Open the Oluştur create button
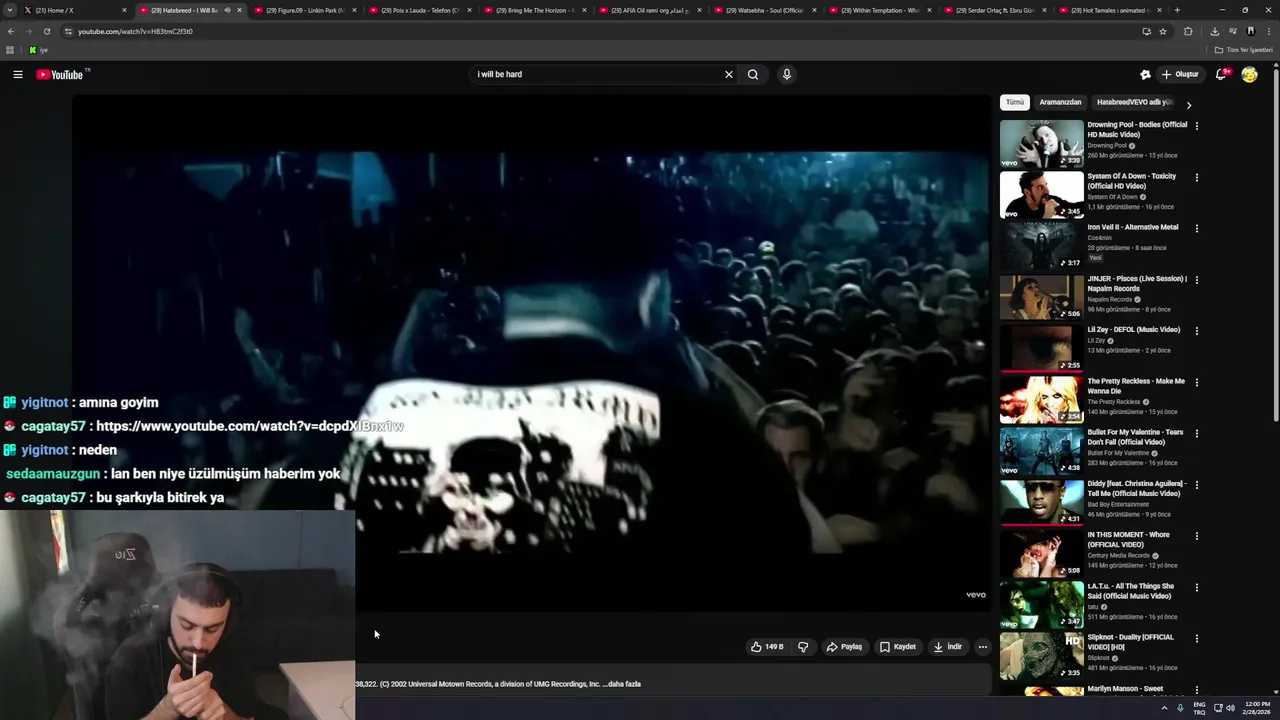The width and height of the screenshot is (1280, 720). [x=1180, y=74]
